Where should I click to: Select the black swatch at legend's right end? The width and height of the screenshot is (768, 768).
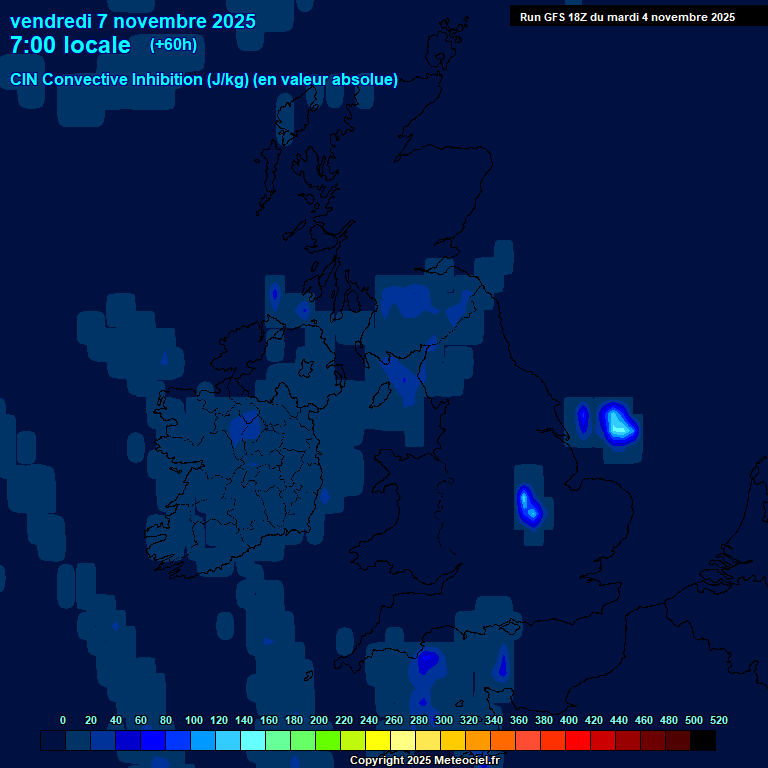tap(703, 741)
